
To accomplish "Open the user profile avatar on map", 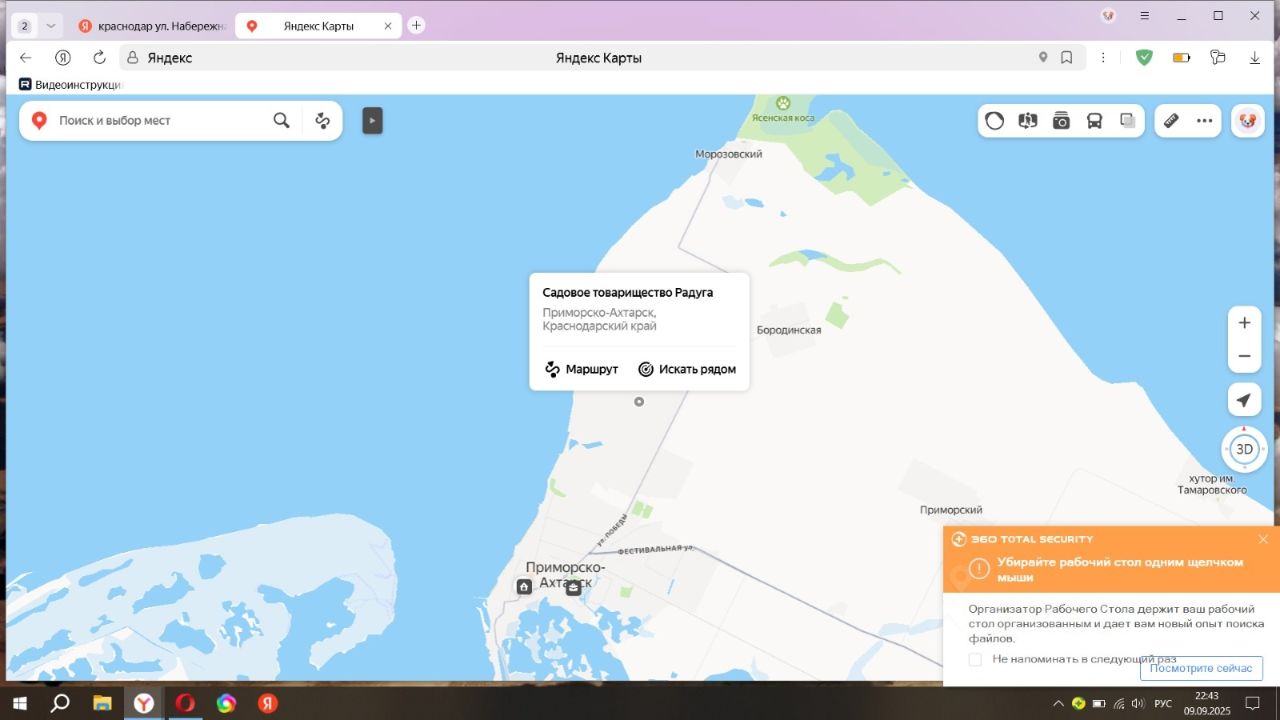I will [1248, 121].
